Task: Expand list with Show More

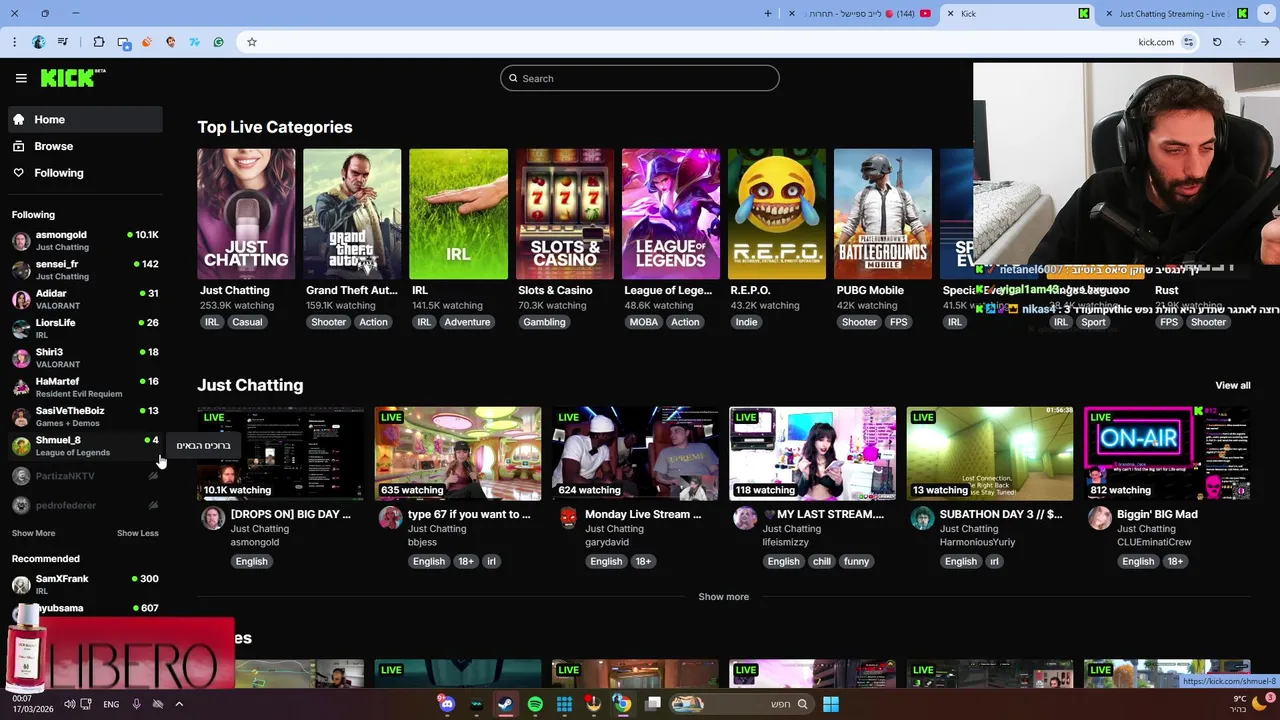Action: [33, 533]
